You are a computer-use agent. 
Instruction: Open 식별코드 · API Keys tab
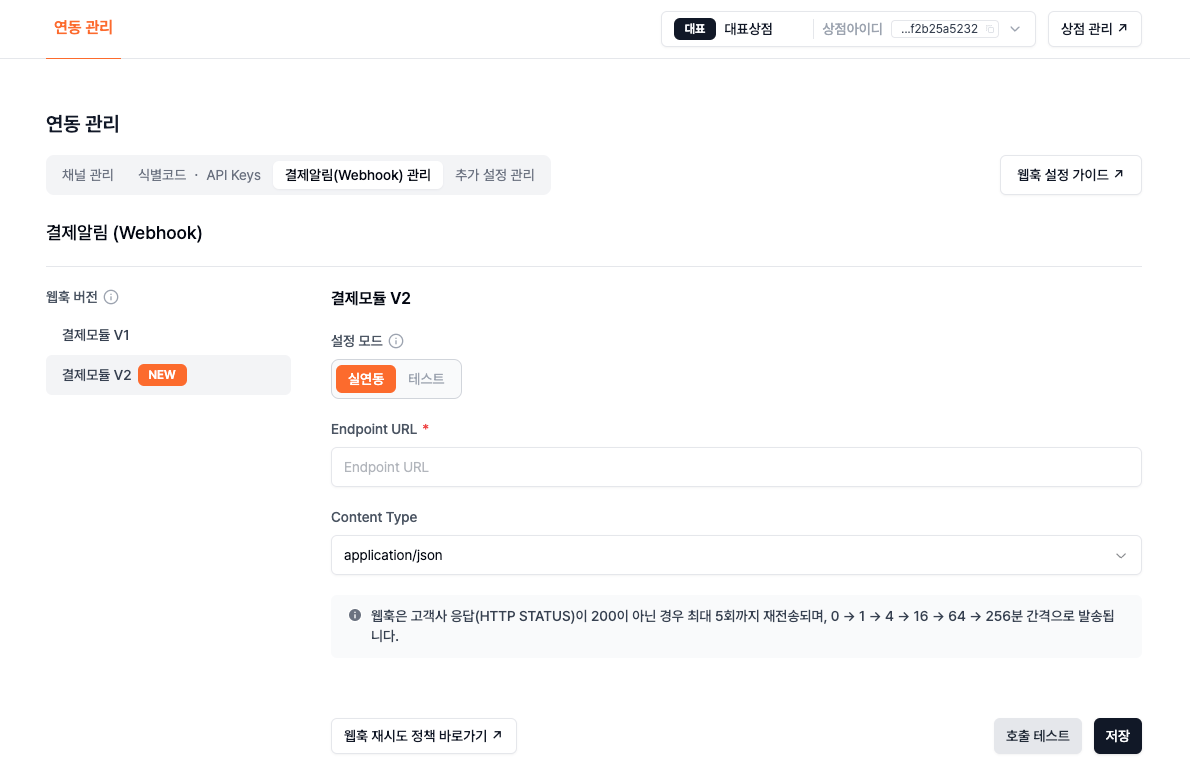[x=199, y=175]
